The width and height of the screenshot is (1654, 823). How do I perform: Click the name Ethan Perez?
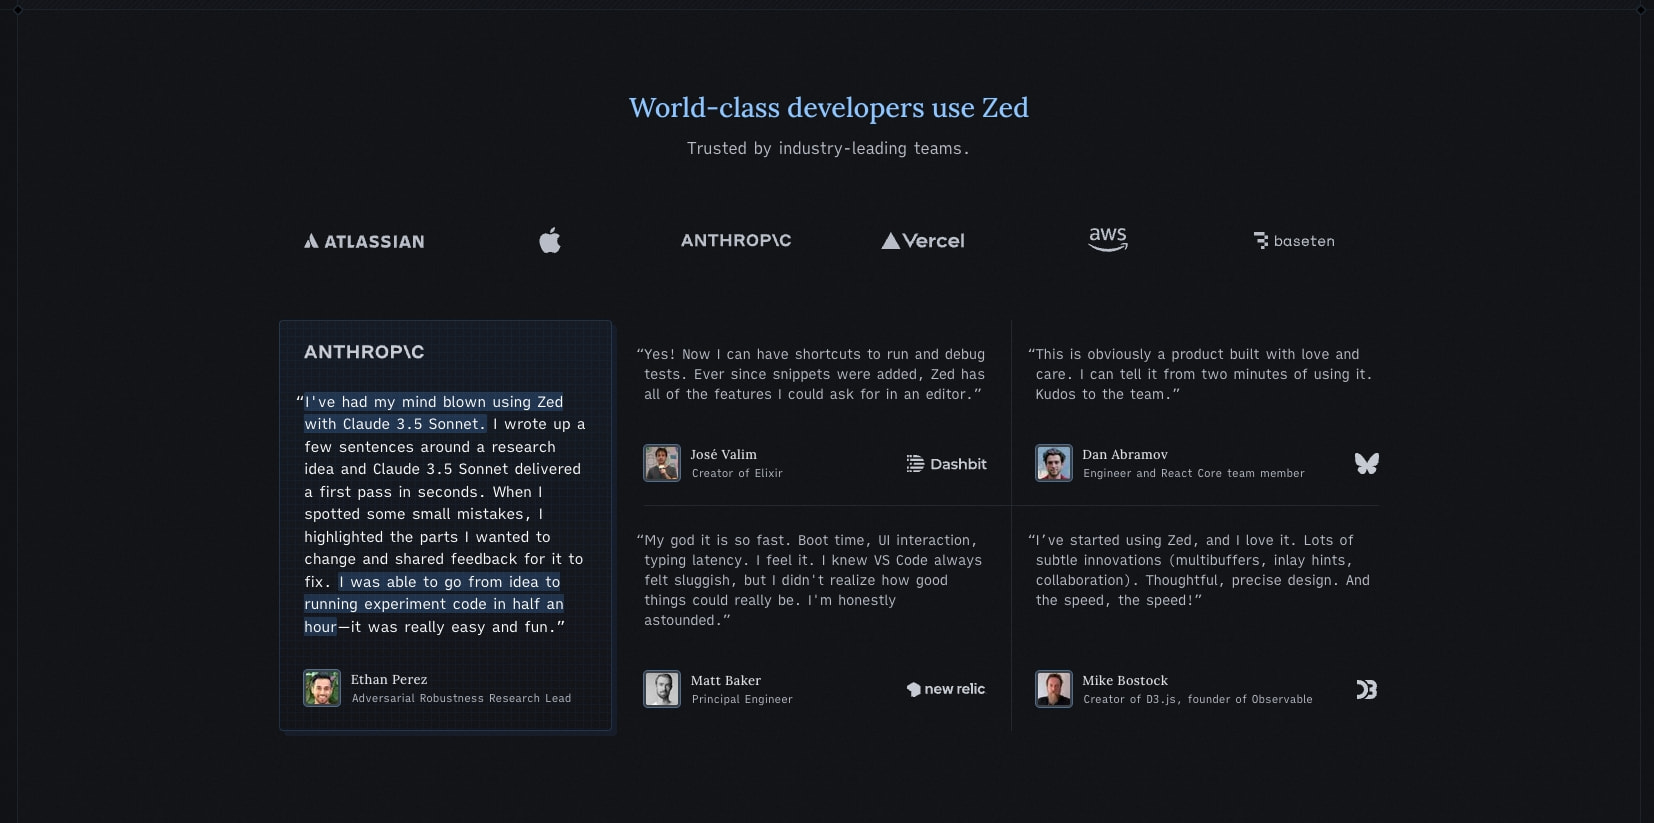point(389,679)
